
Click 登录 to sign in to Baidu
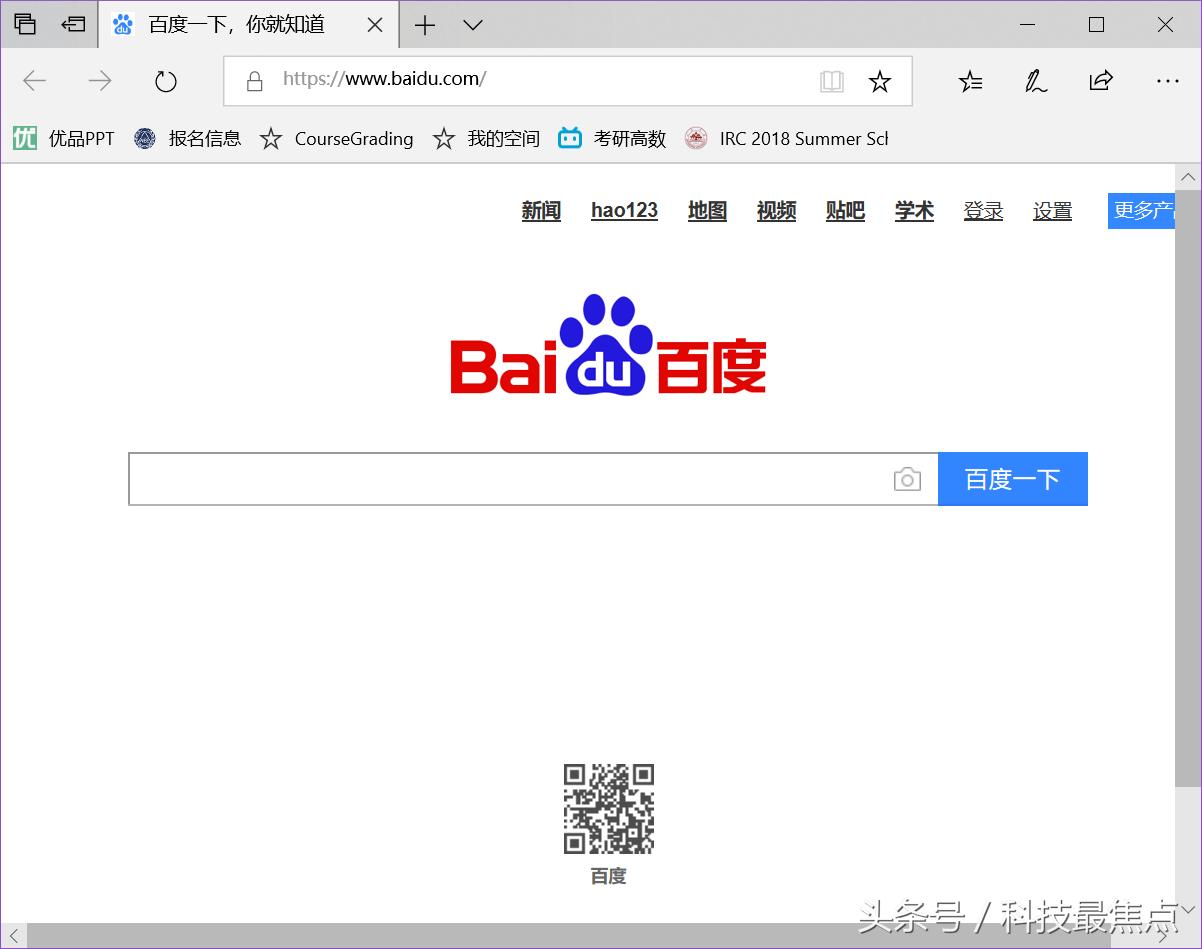pyautogui.click(x=983, y=211)
